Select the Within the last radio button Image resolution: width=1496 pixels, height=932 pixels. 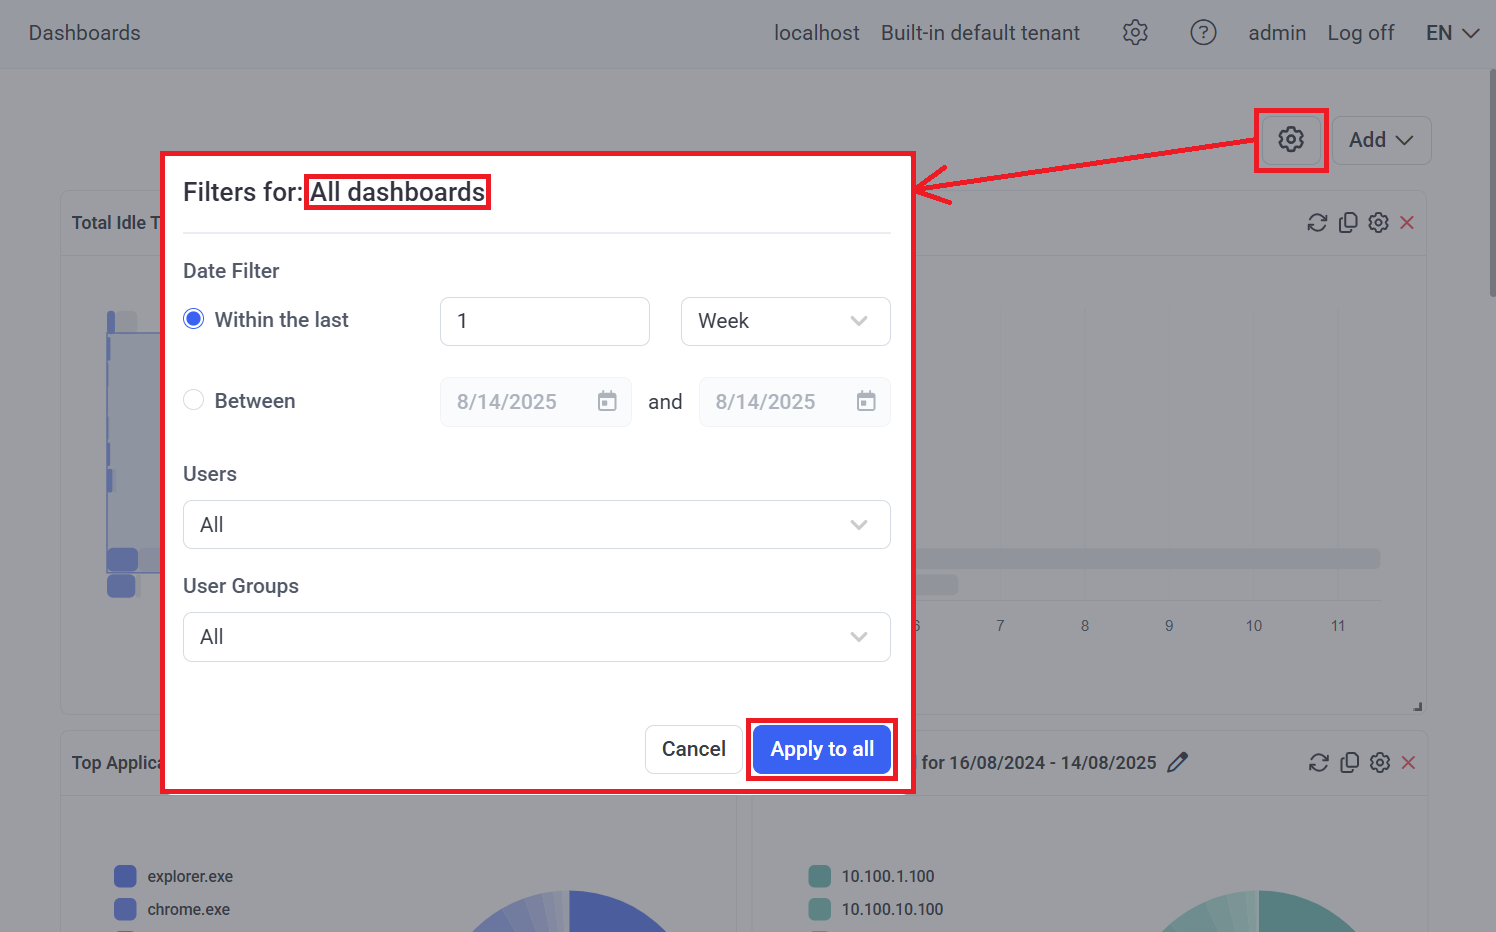coord(194,320)
